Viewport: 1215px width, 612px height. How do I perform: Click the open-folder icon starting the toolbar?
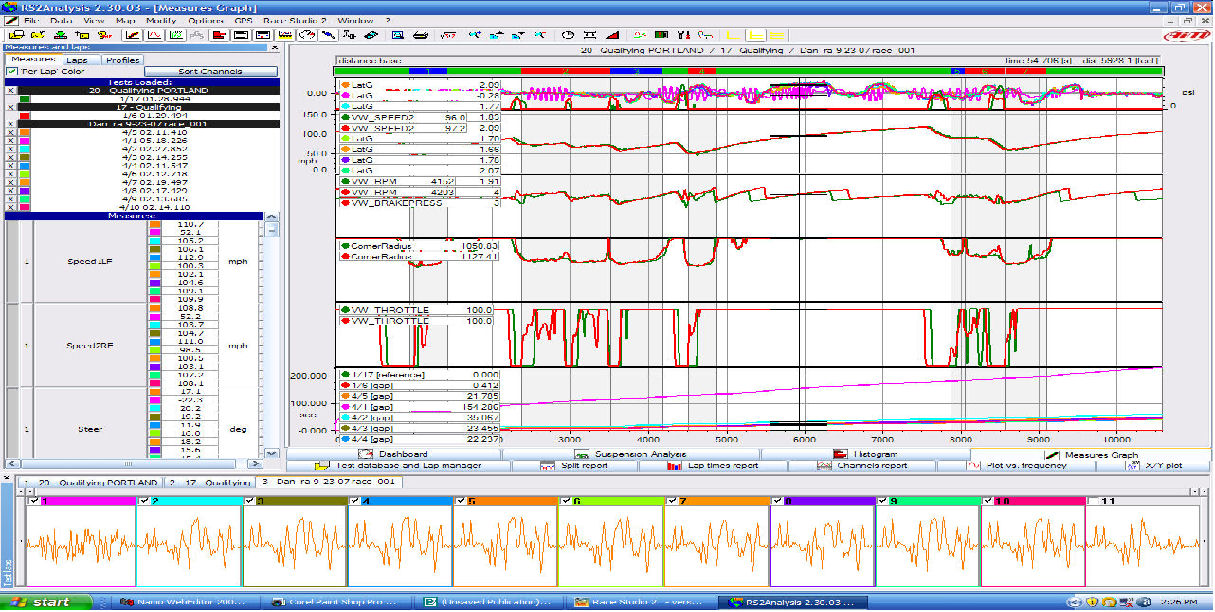tap(14, 35)
